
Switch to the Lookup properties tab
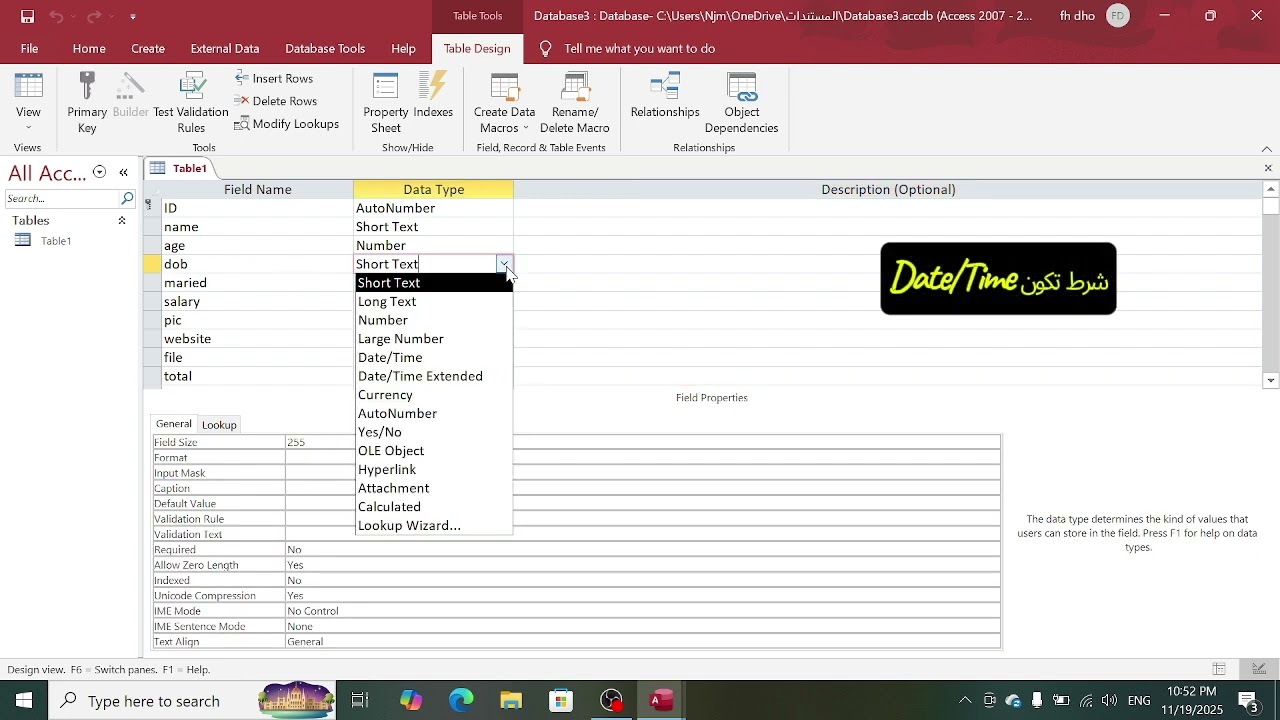pyautogui.click(x=219, y=425)
